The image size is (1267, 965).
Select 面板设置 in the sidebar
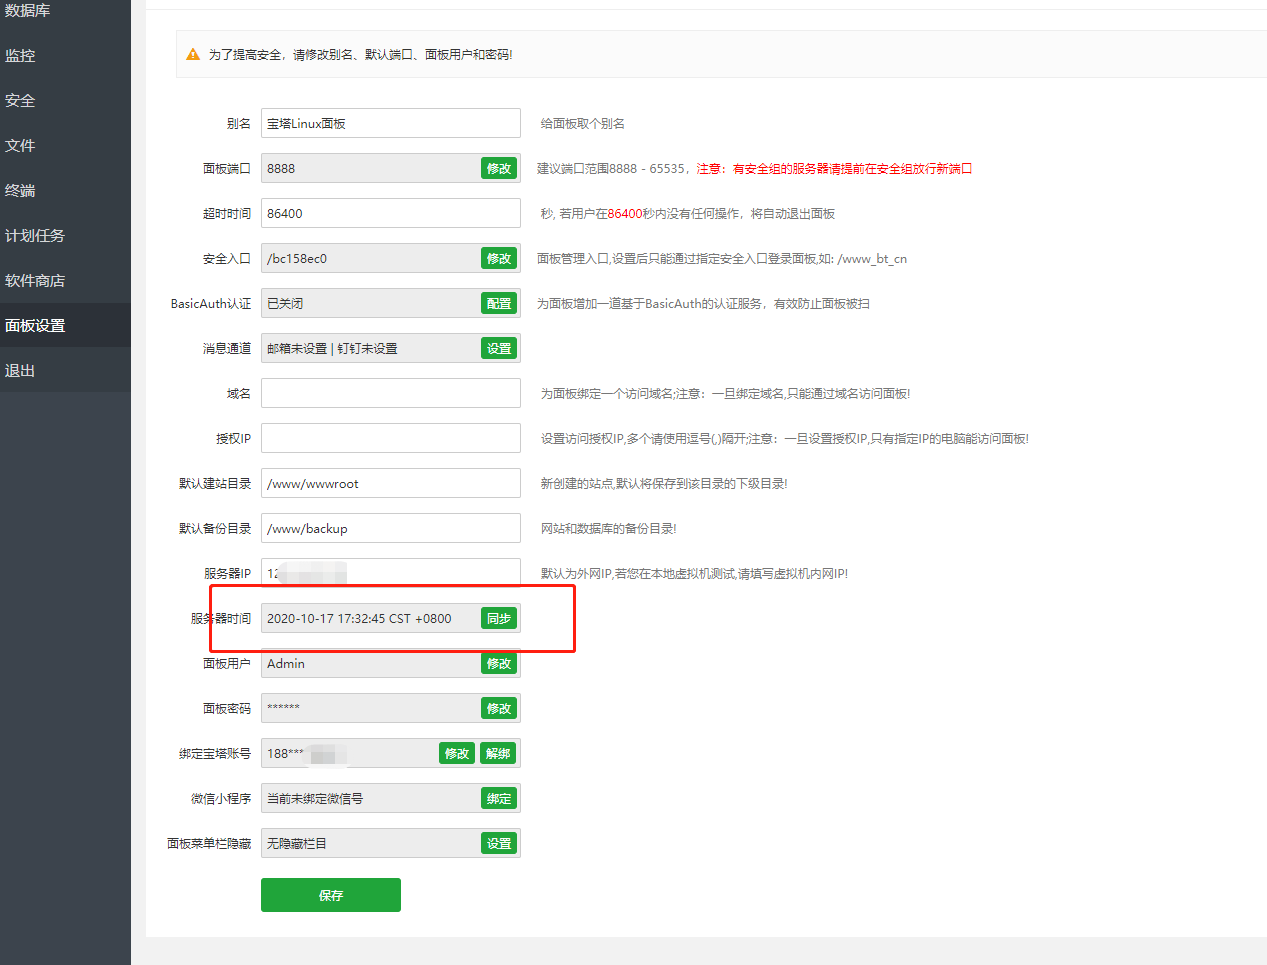[x=65, y=326]
